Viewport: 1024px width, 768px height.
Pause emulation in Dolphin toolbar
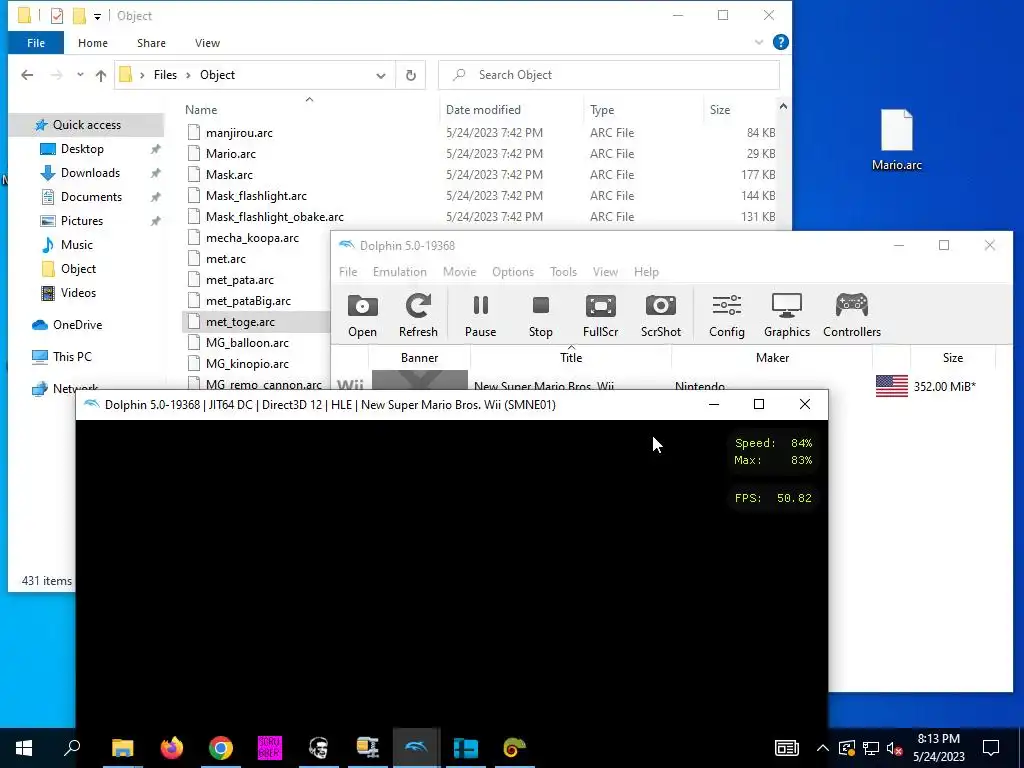(x=480, y=315)
